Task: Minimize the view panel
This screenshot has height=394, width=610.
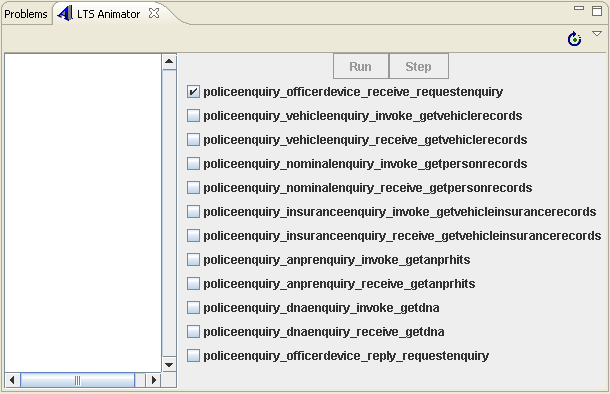Action: pyautogui.click(x=579, y=8)
